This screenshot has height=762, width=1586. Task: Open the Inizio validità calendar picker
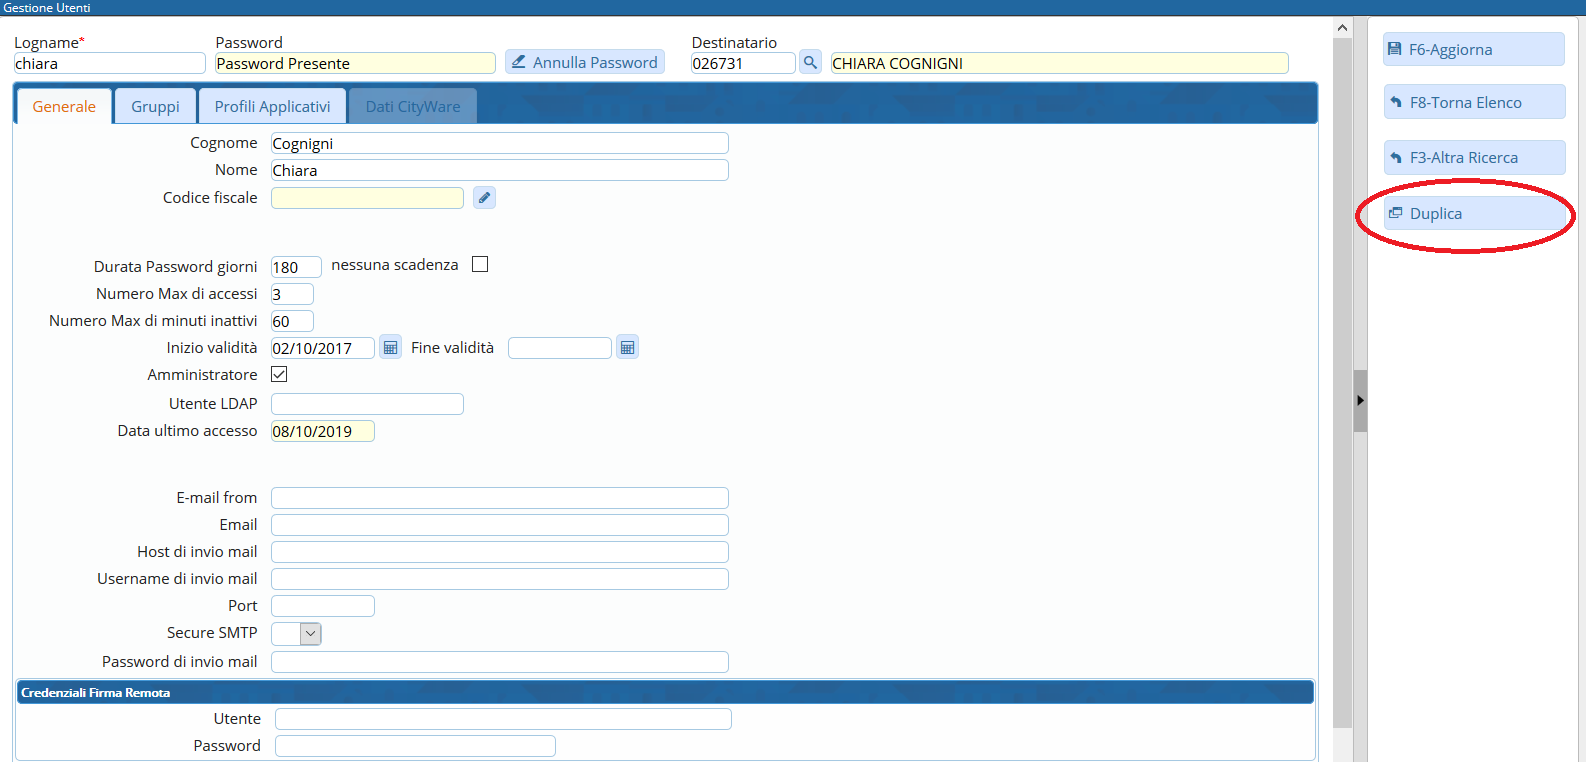390,348
